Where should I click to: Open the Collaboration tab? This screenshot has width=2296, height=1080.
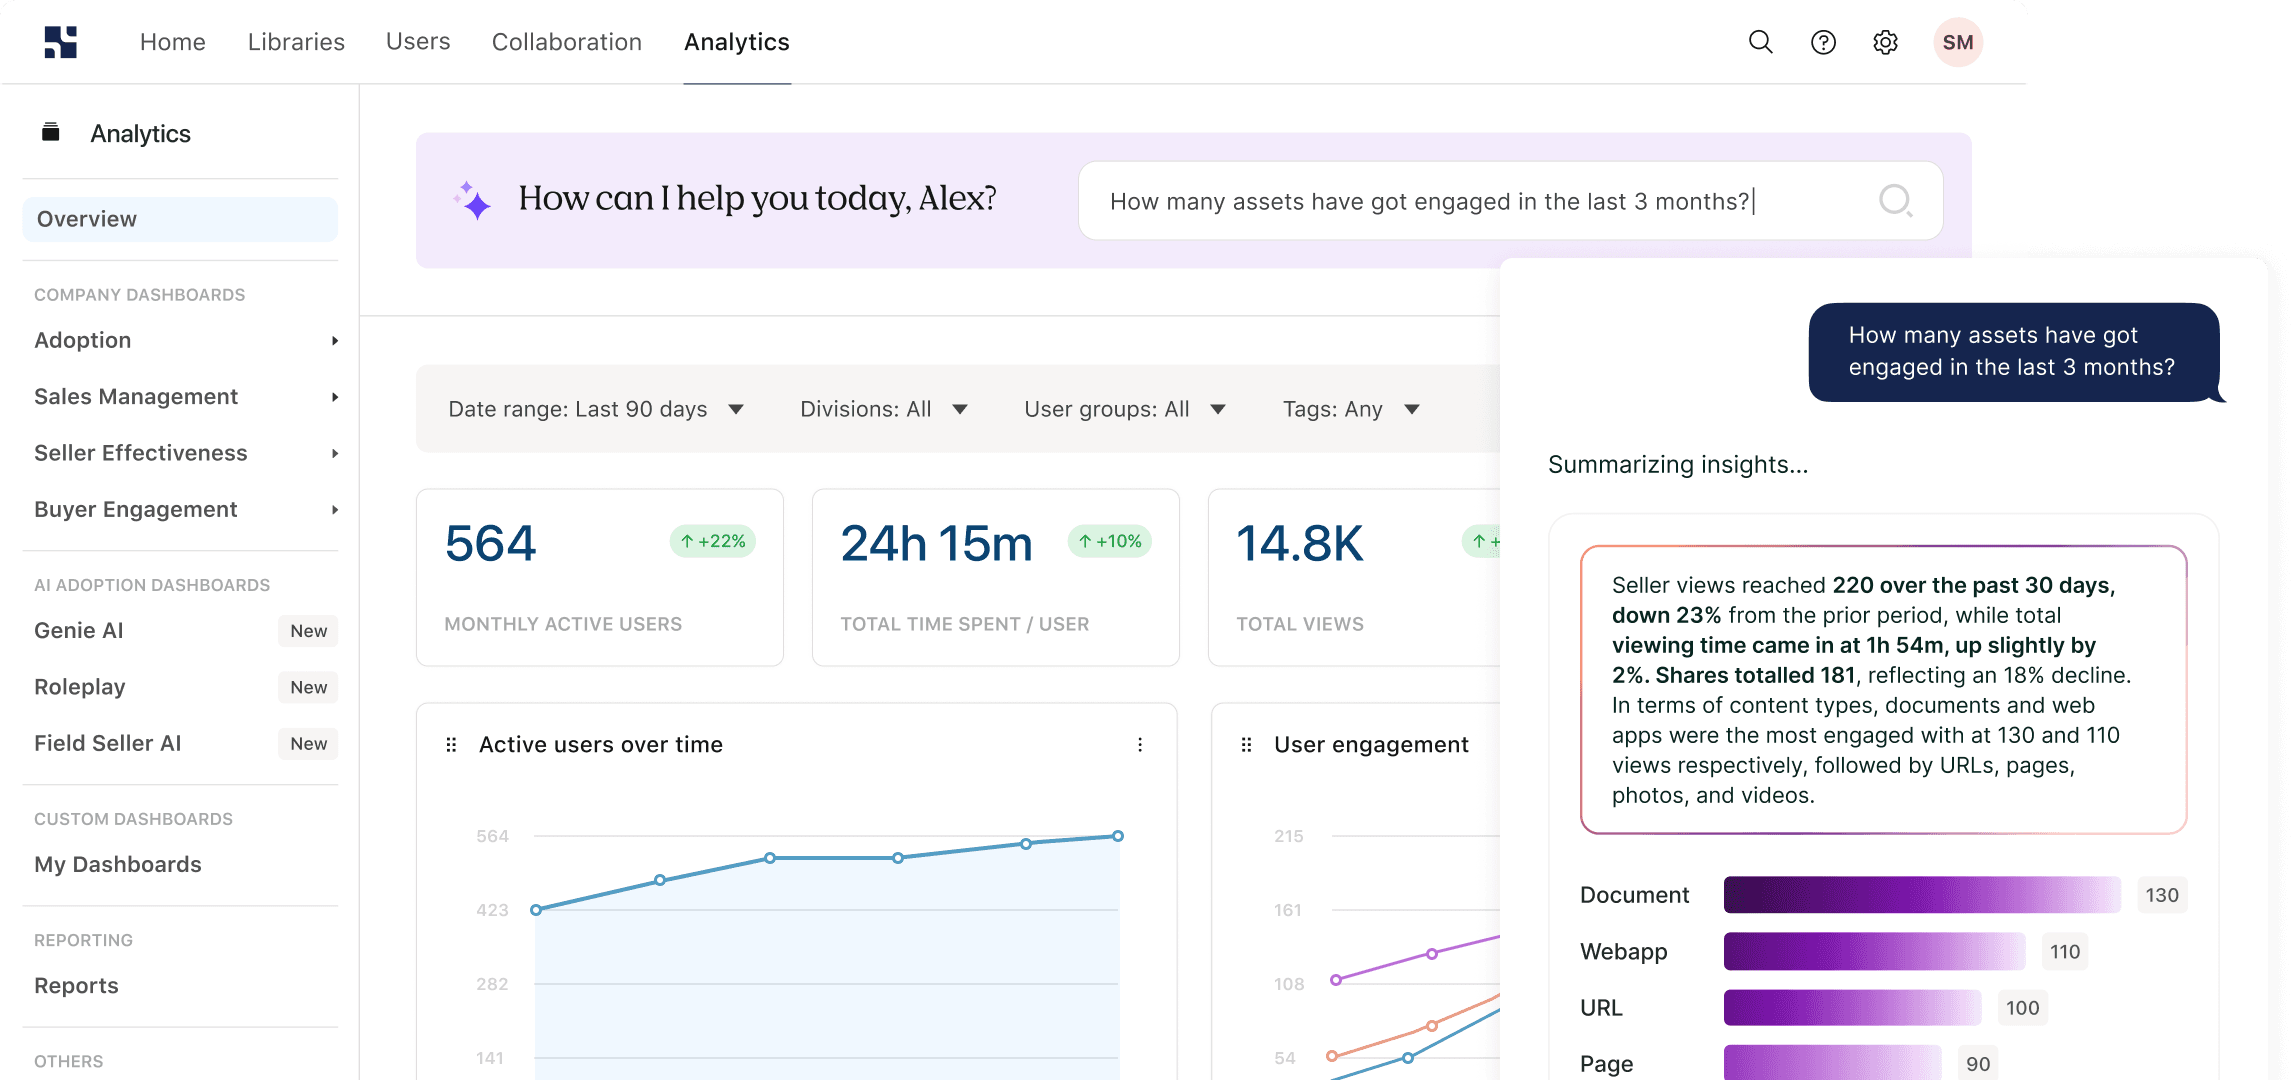(567, 42)
